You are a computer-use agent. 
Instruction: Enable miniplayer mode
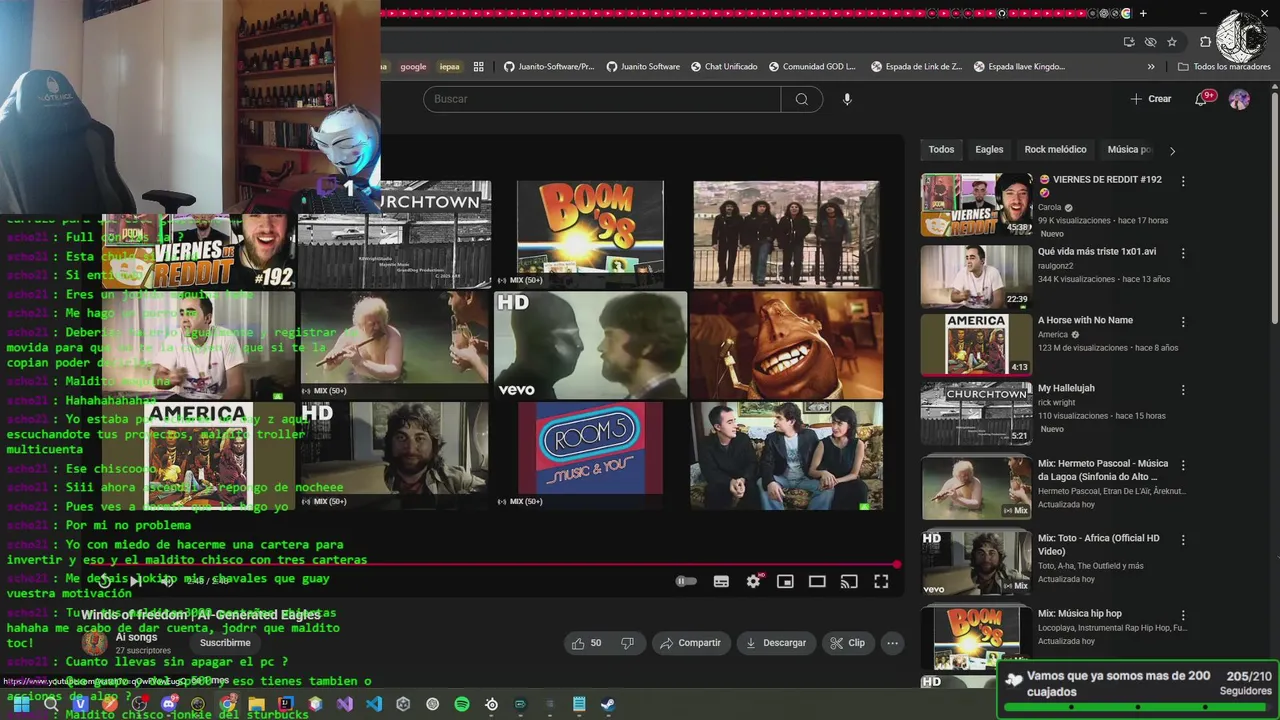tap(785, 581)
